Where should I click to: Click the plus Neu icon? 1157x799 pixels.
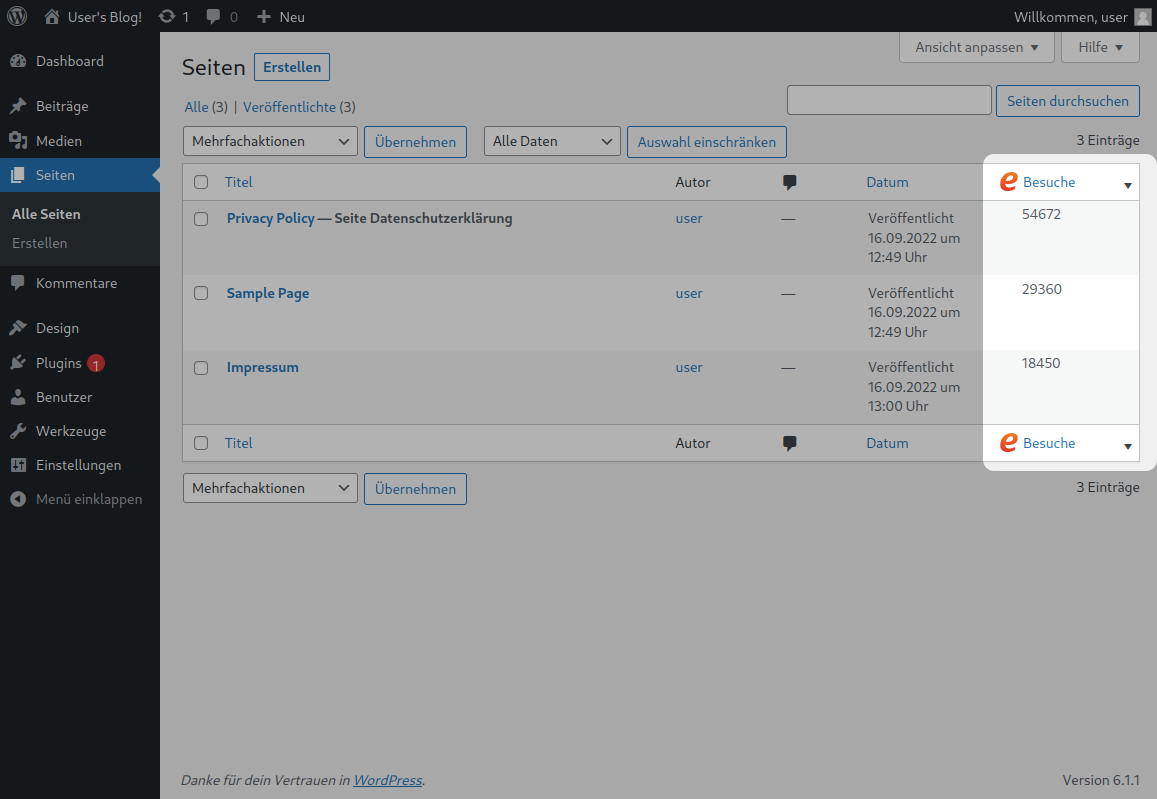[x=263, y=16]
